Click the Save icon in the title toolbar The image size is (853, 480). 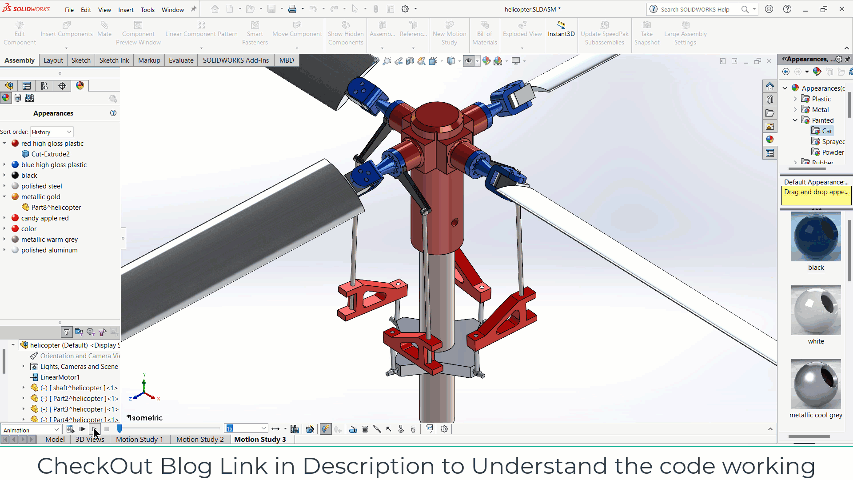coord(271,9)
